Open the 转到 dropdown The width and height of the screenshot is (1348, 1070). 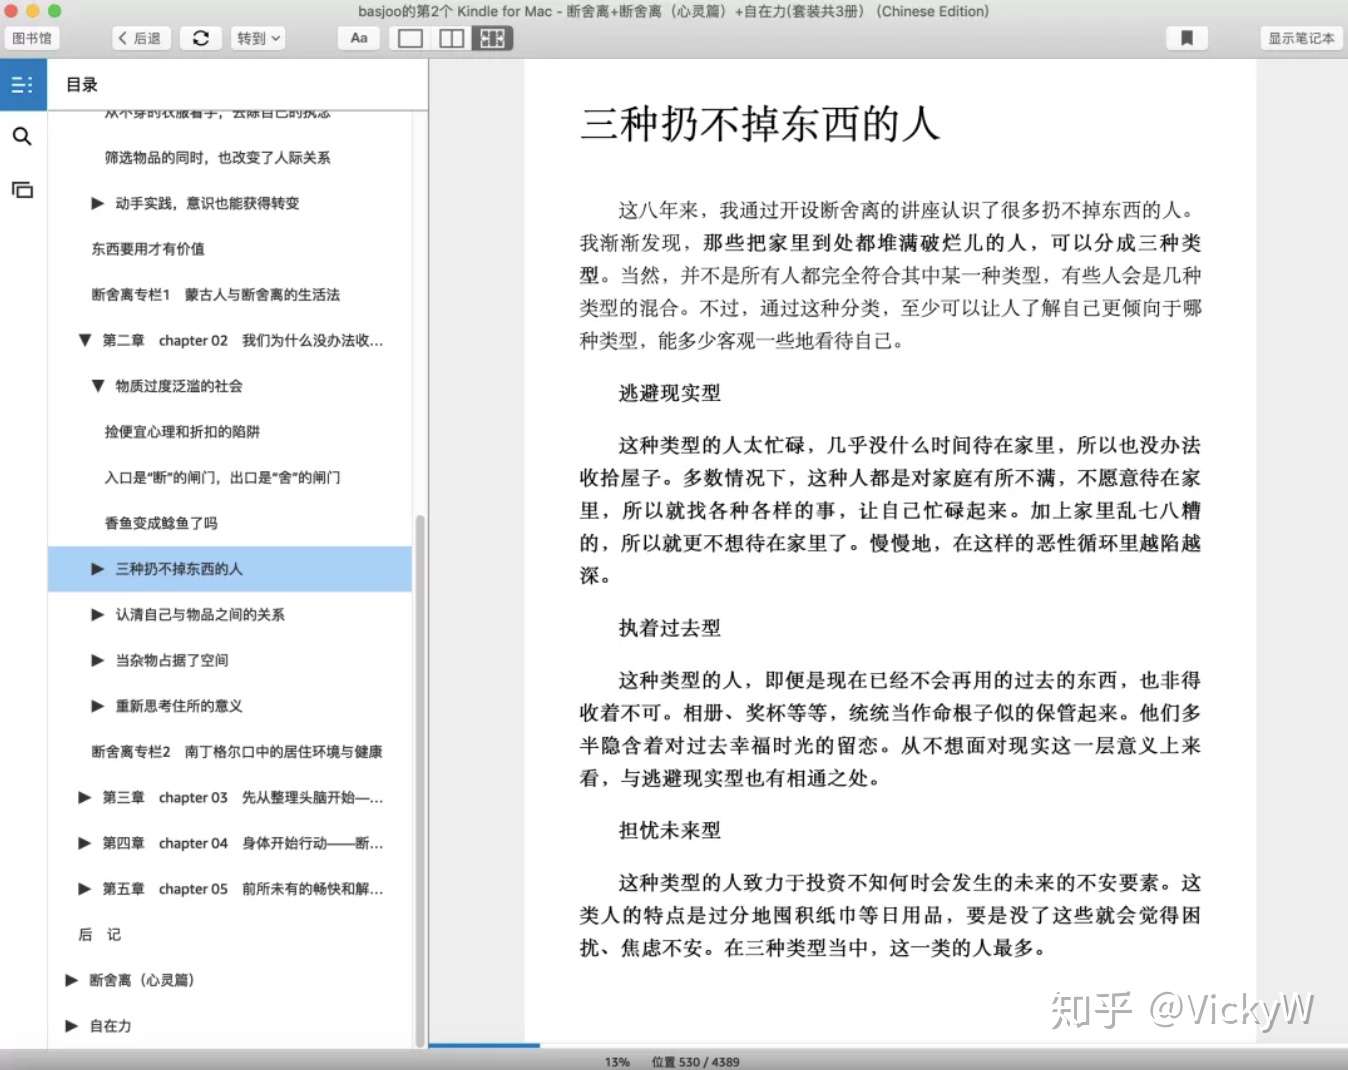(x=258, y=38)
